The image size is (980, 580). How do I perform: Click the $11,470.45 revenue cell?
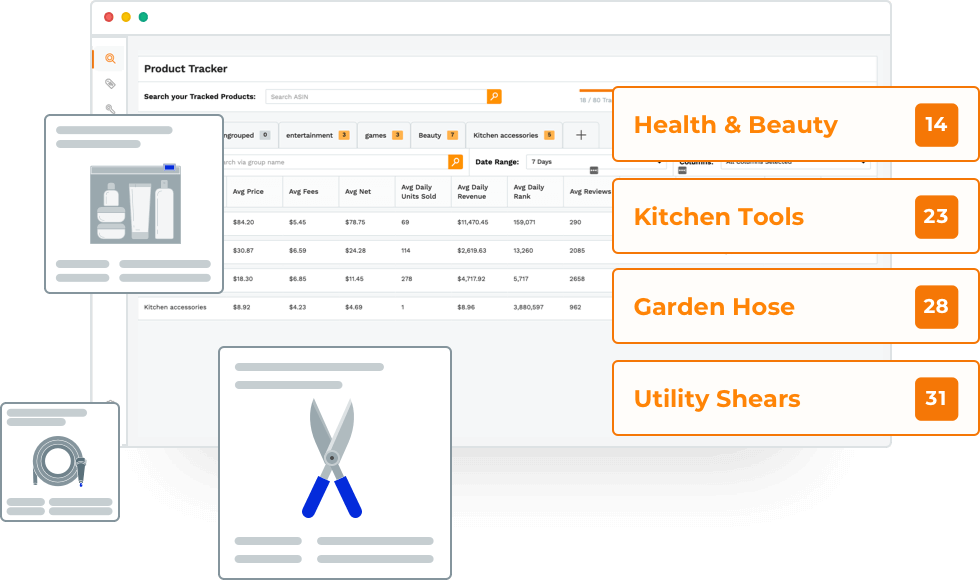click(472, 222)
